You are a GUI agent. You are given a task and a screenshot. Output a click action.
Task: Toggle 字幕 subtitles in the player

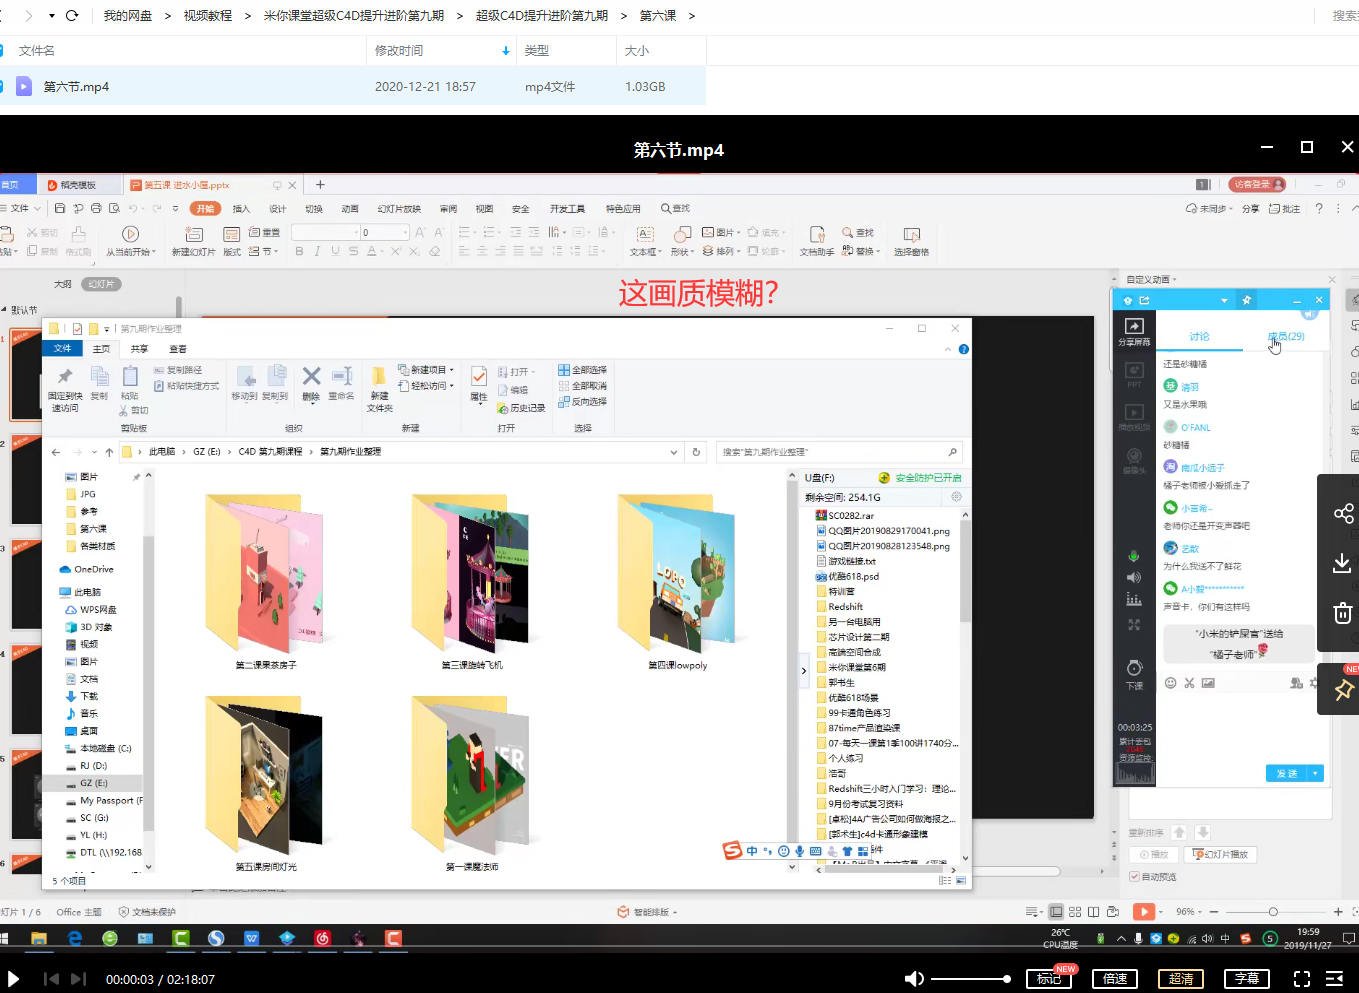pos(1246,979)
